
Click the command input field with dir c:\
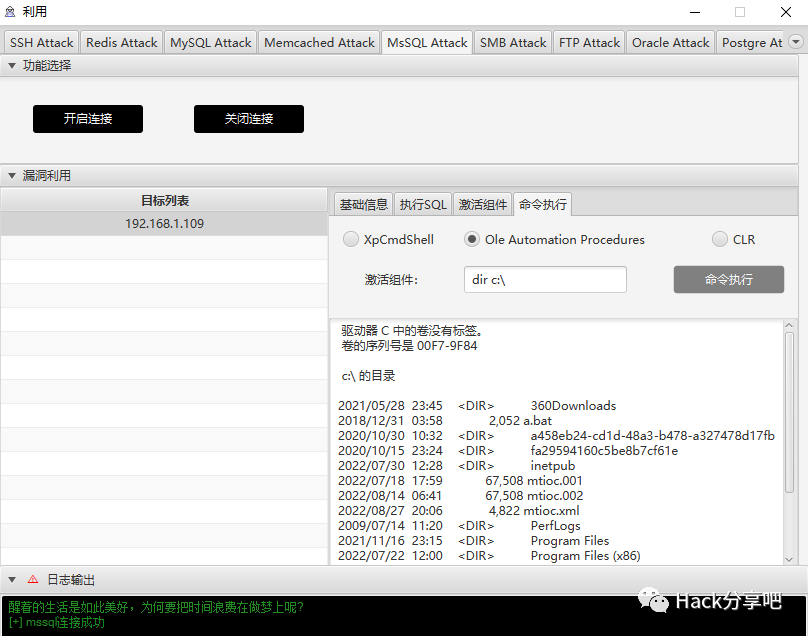pos(545,280)
